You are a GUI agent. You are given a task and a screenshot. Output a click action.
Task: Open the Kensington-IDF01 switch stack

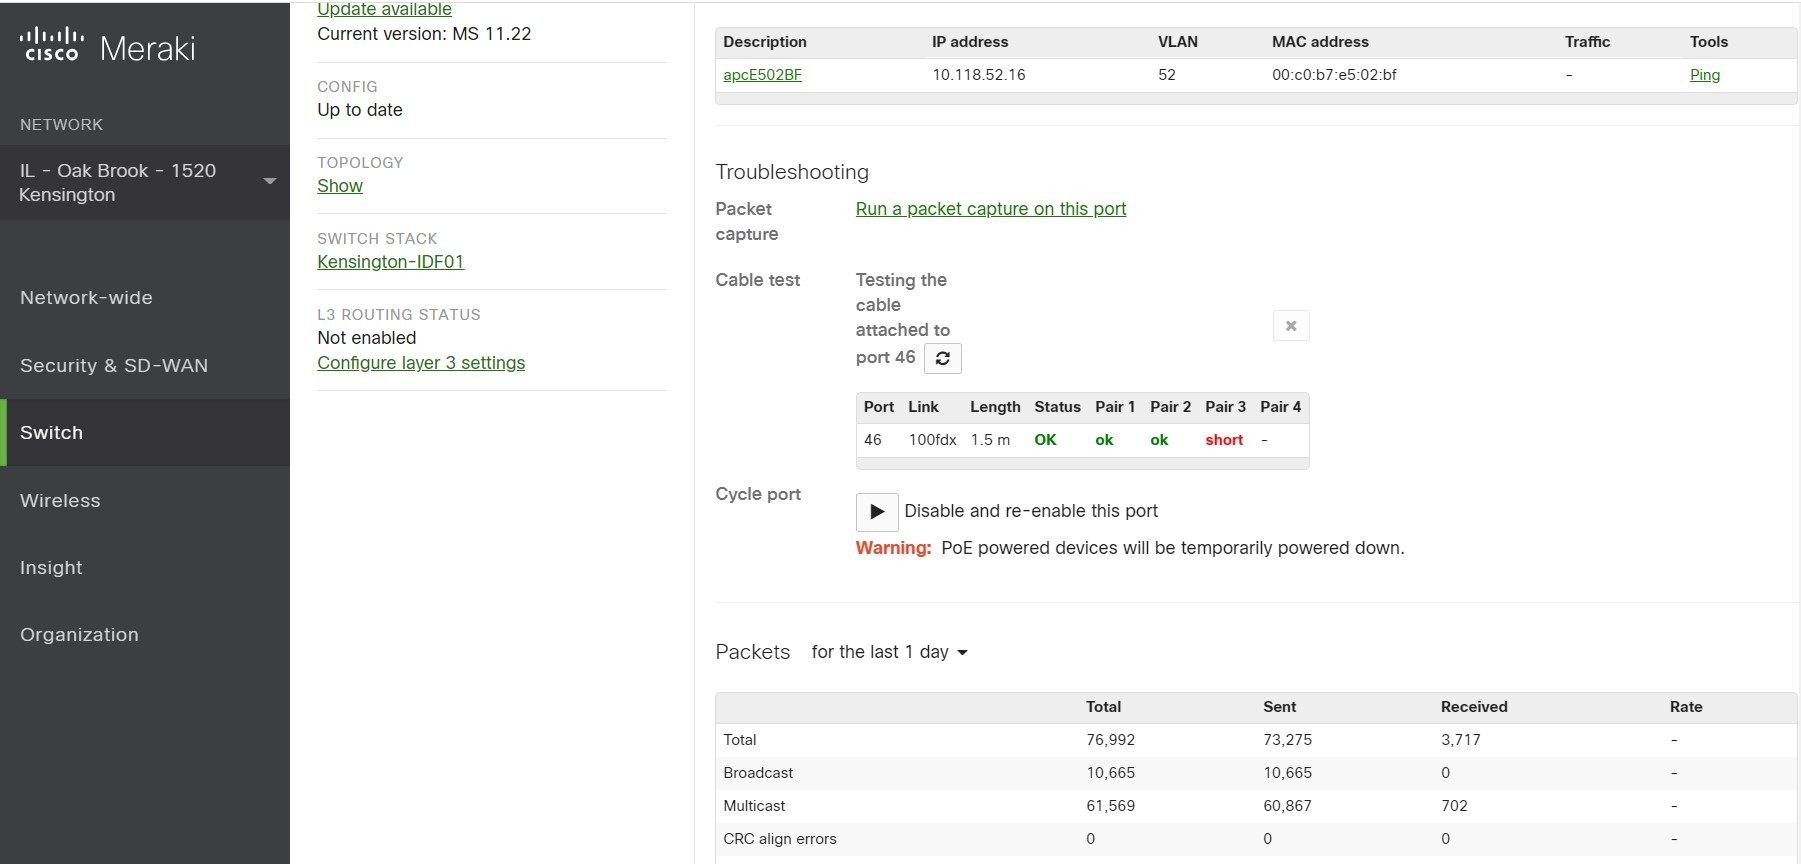pyautogui.click(x=391, y=262)
